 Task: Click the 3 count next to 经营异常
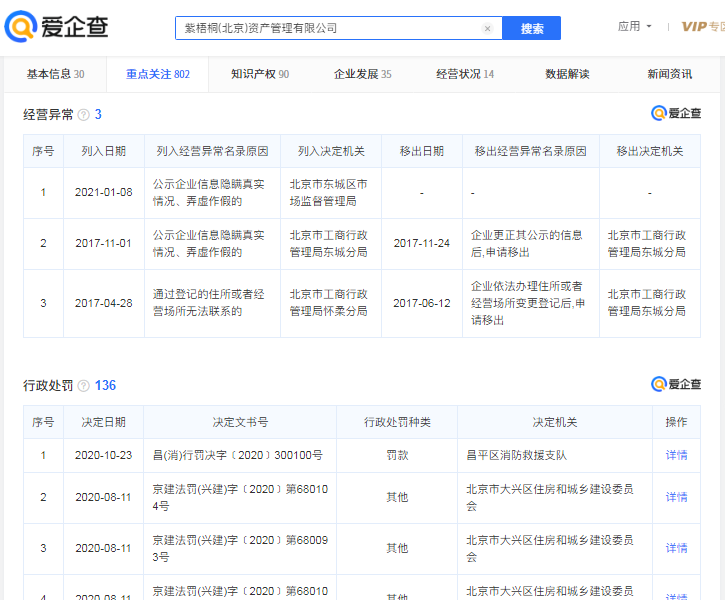coord(98,115)
